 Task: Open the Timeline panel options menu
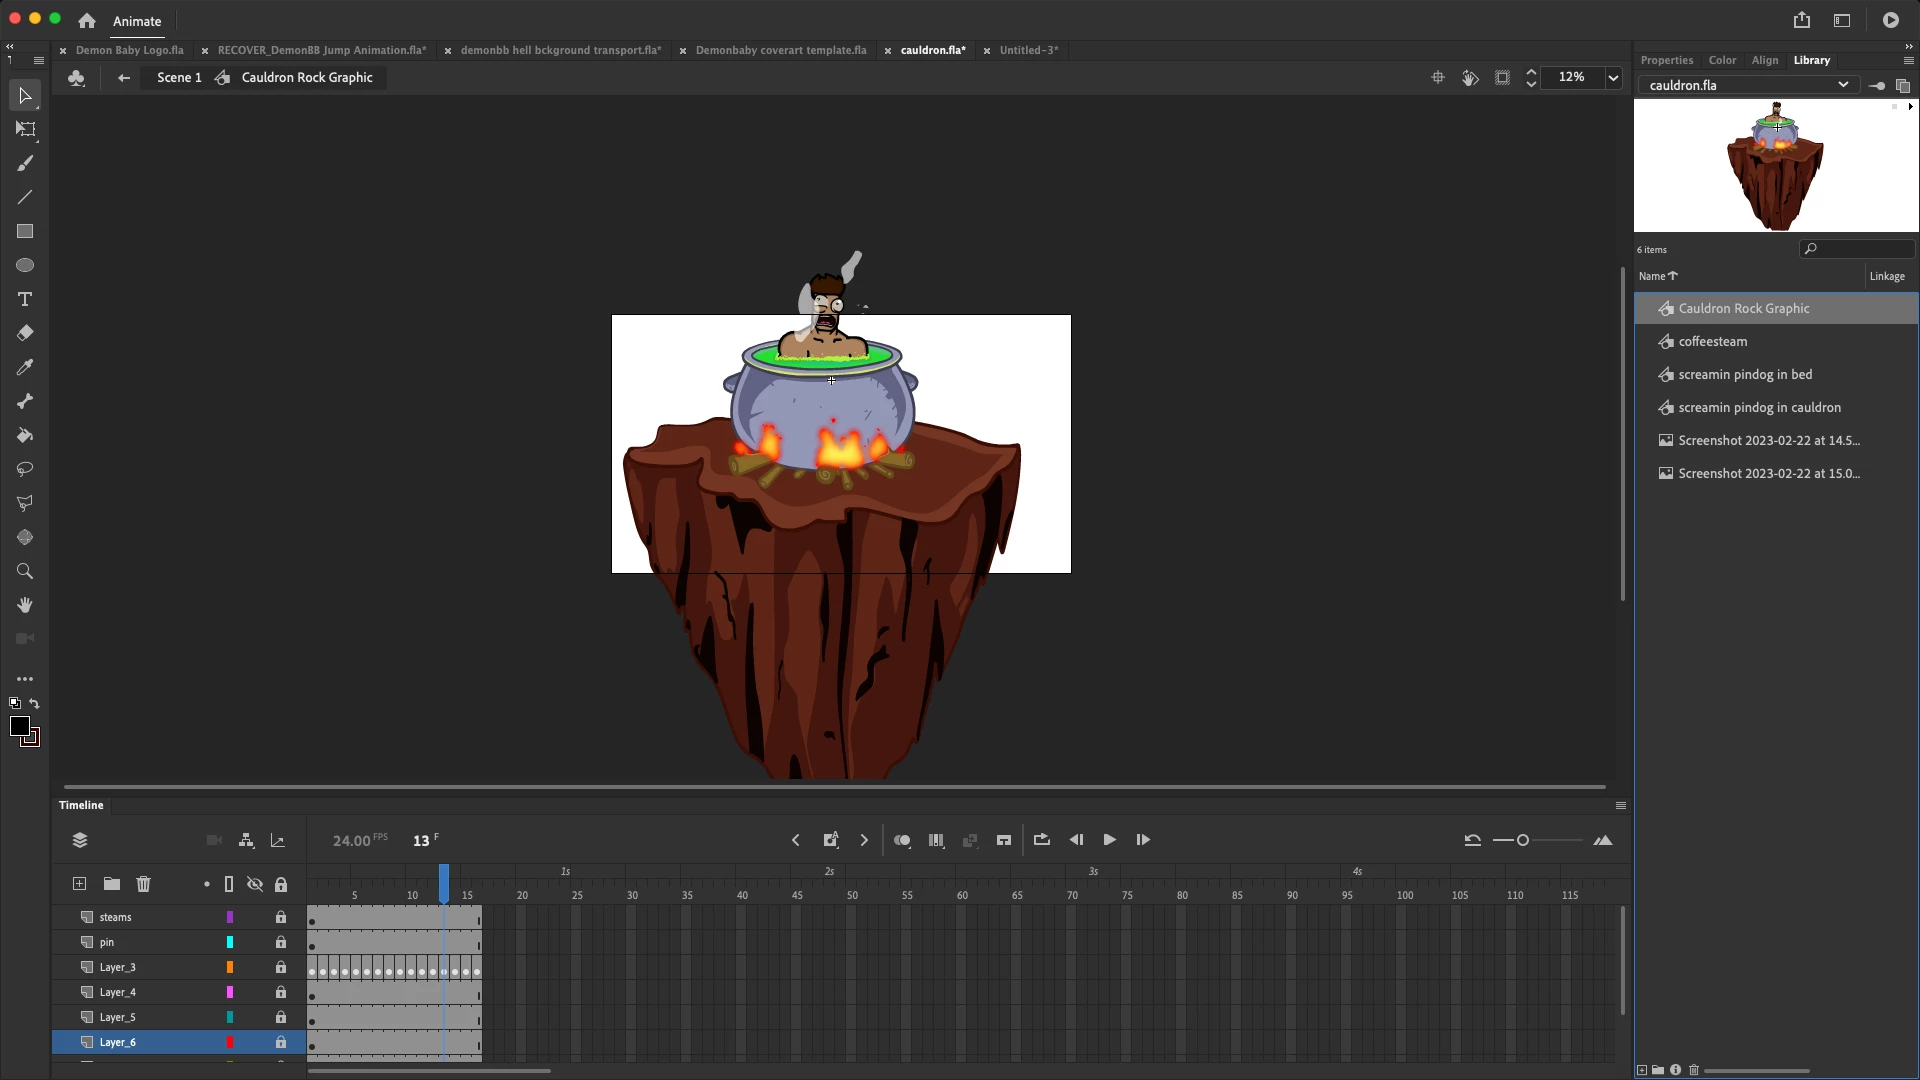pyautogui.click(x=1621, y=805)
